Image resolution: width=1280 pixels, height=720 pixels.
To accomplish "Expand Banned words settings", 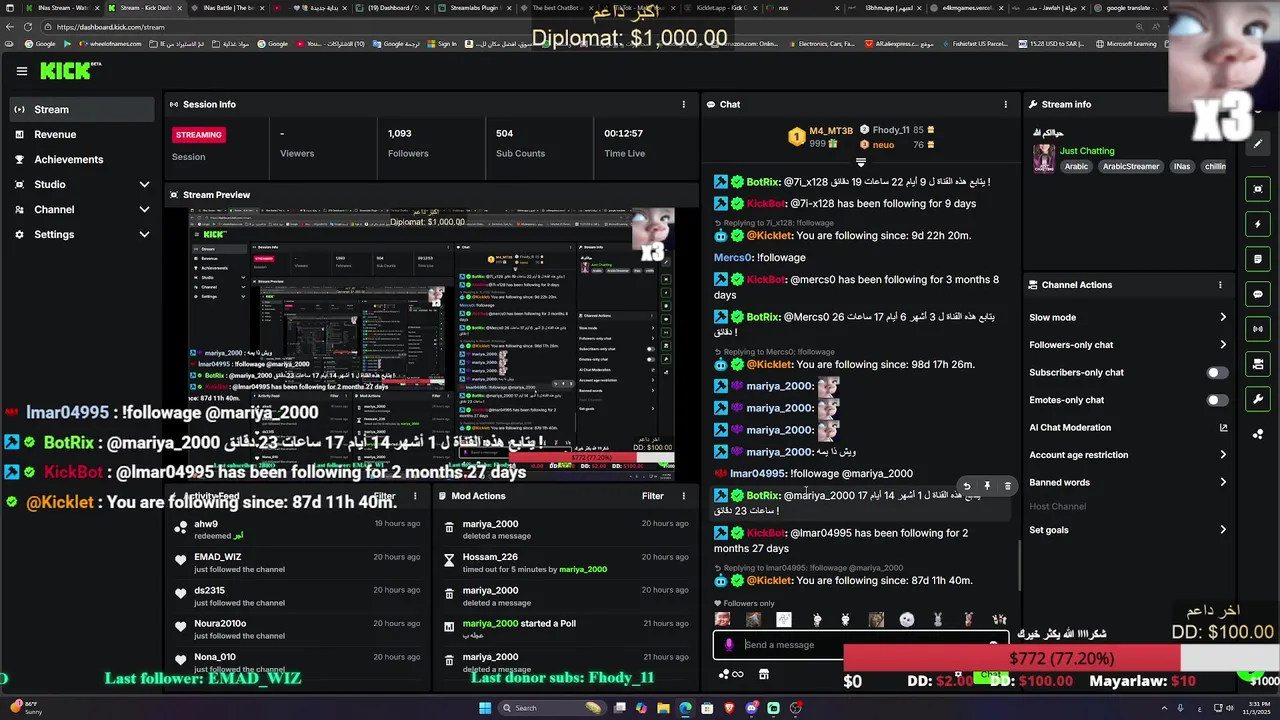I will tap(1128, 482).
